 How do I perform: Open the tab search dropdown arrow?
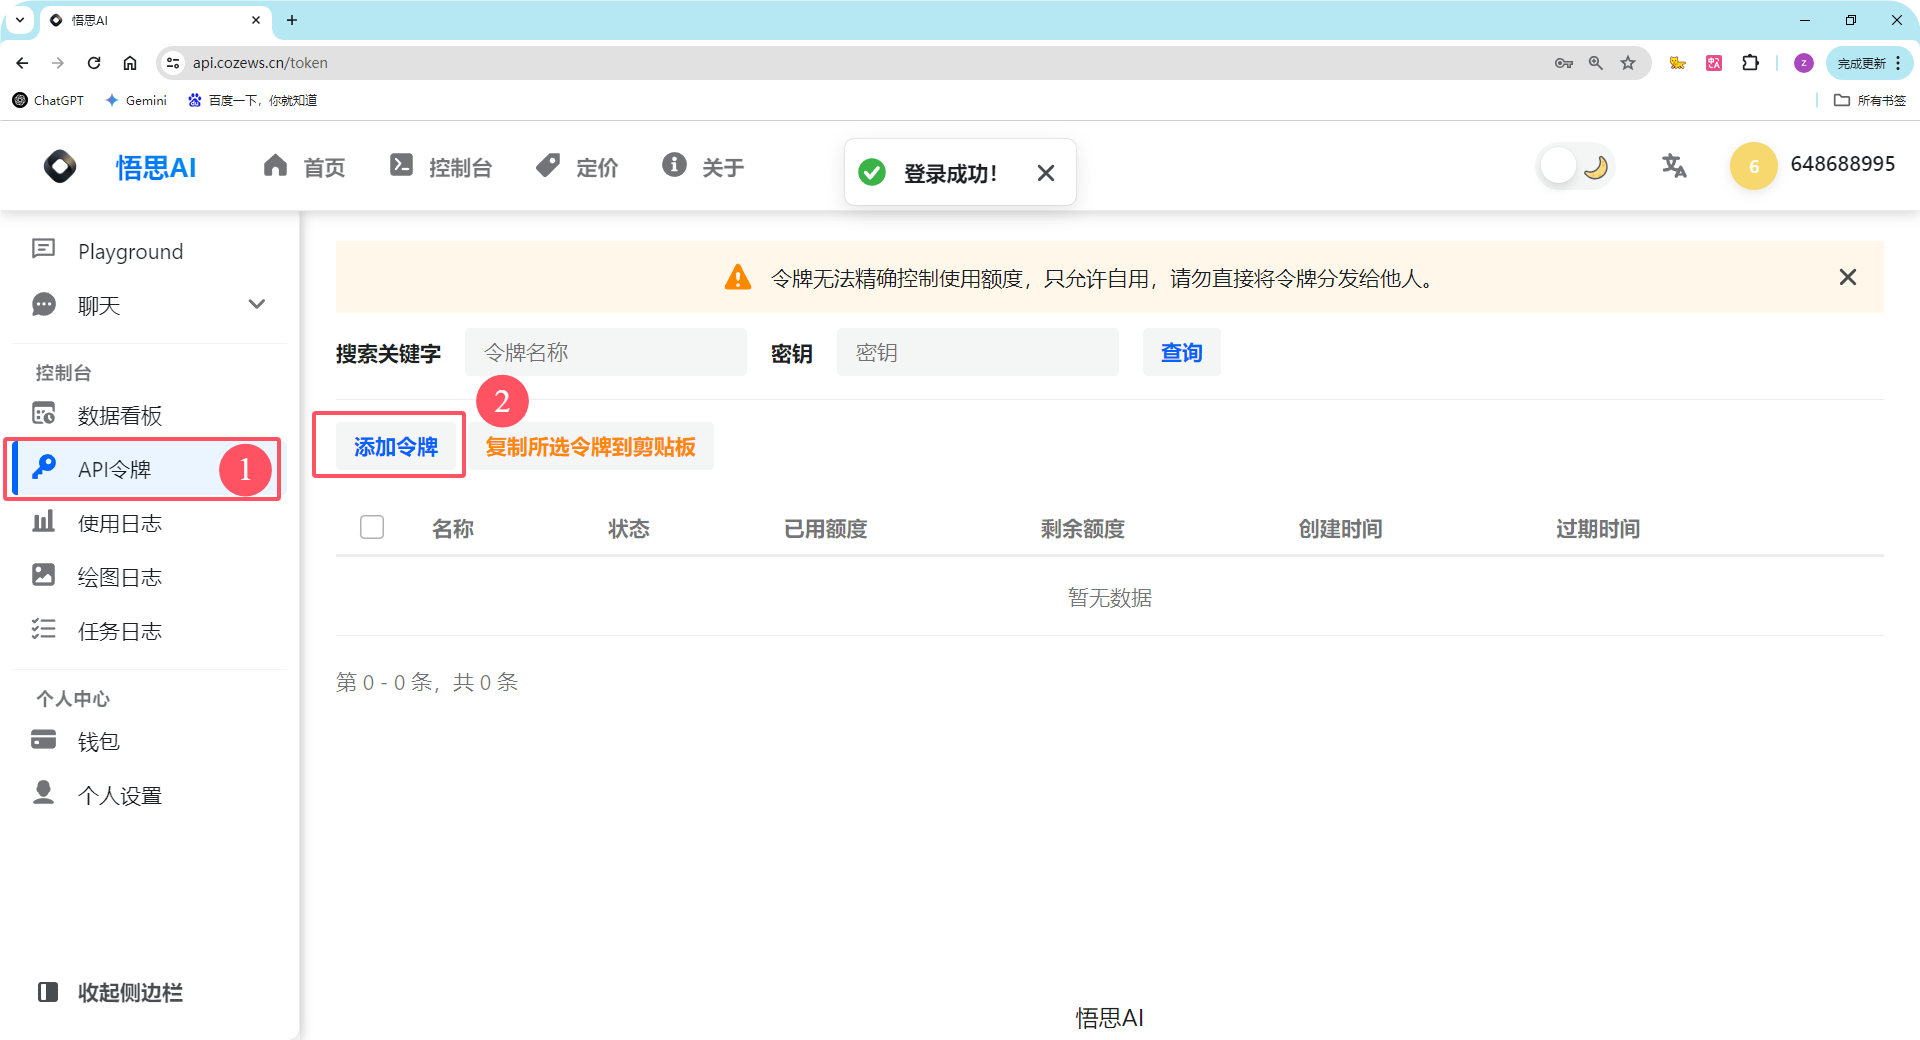click(19, 20)
